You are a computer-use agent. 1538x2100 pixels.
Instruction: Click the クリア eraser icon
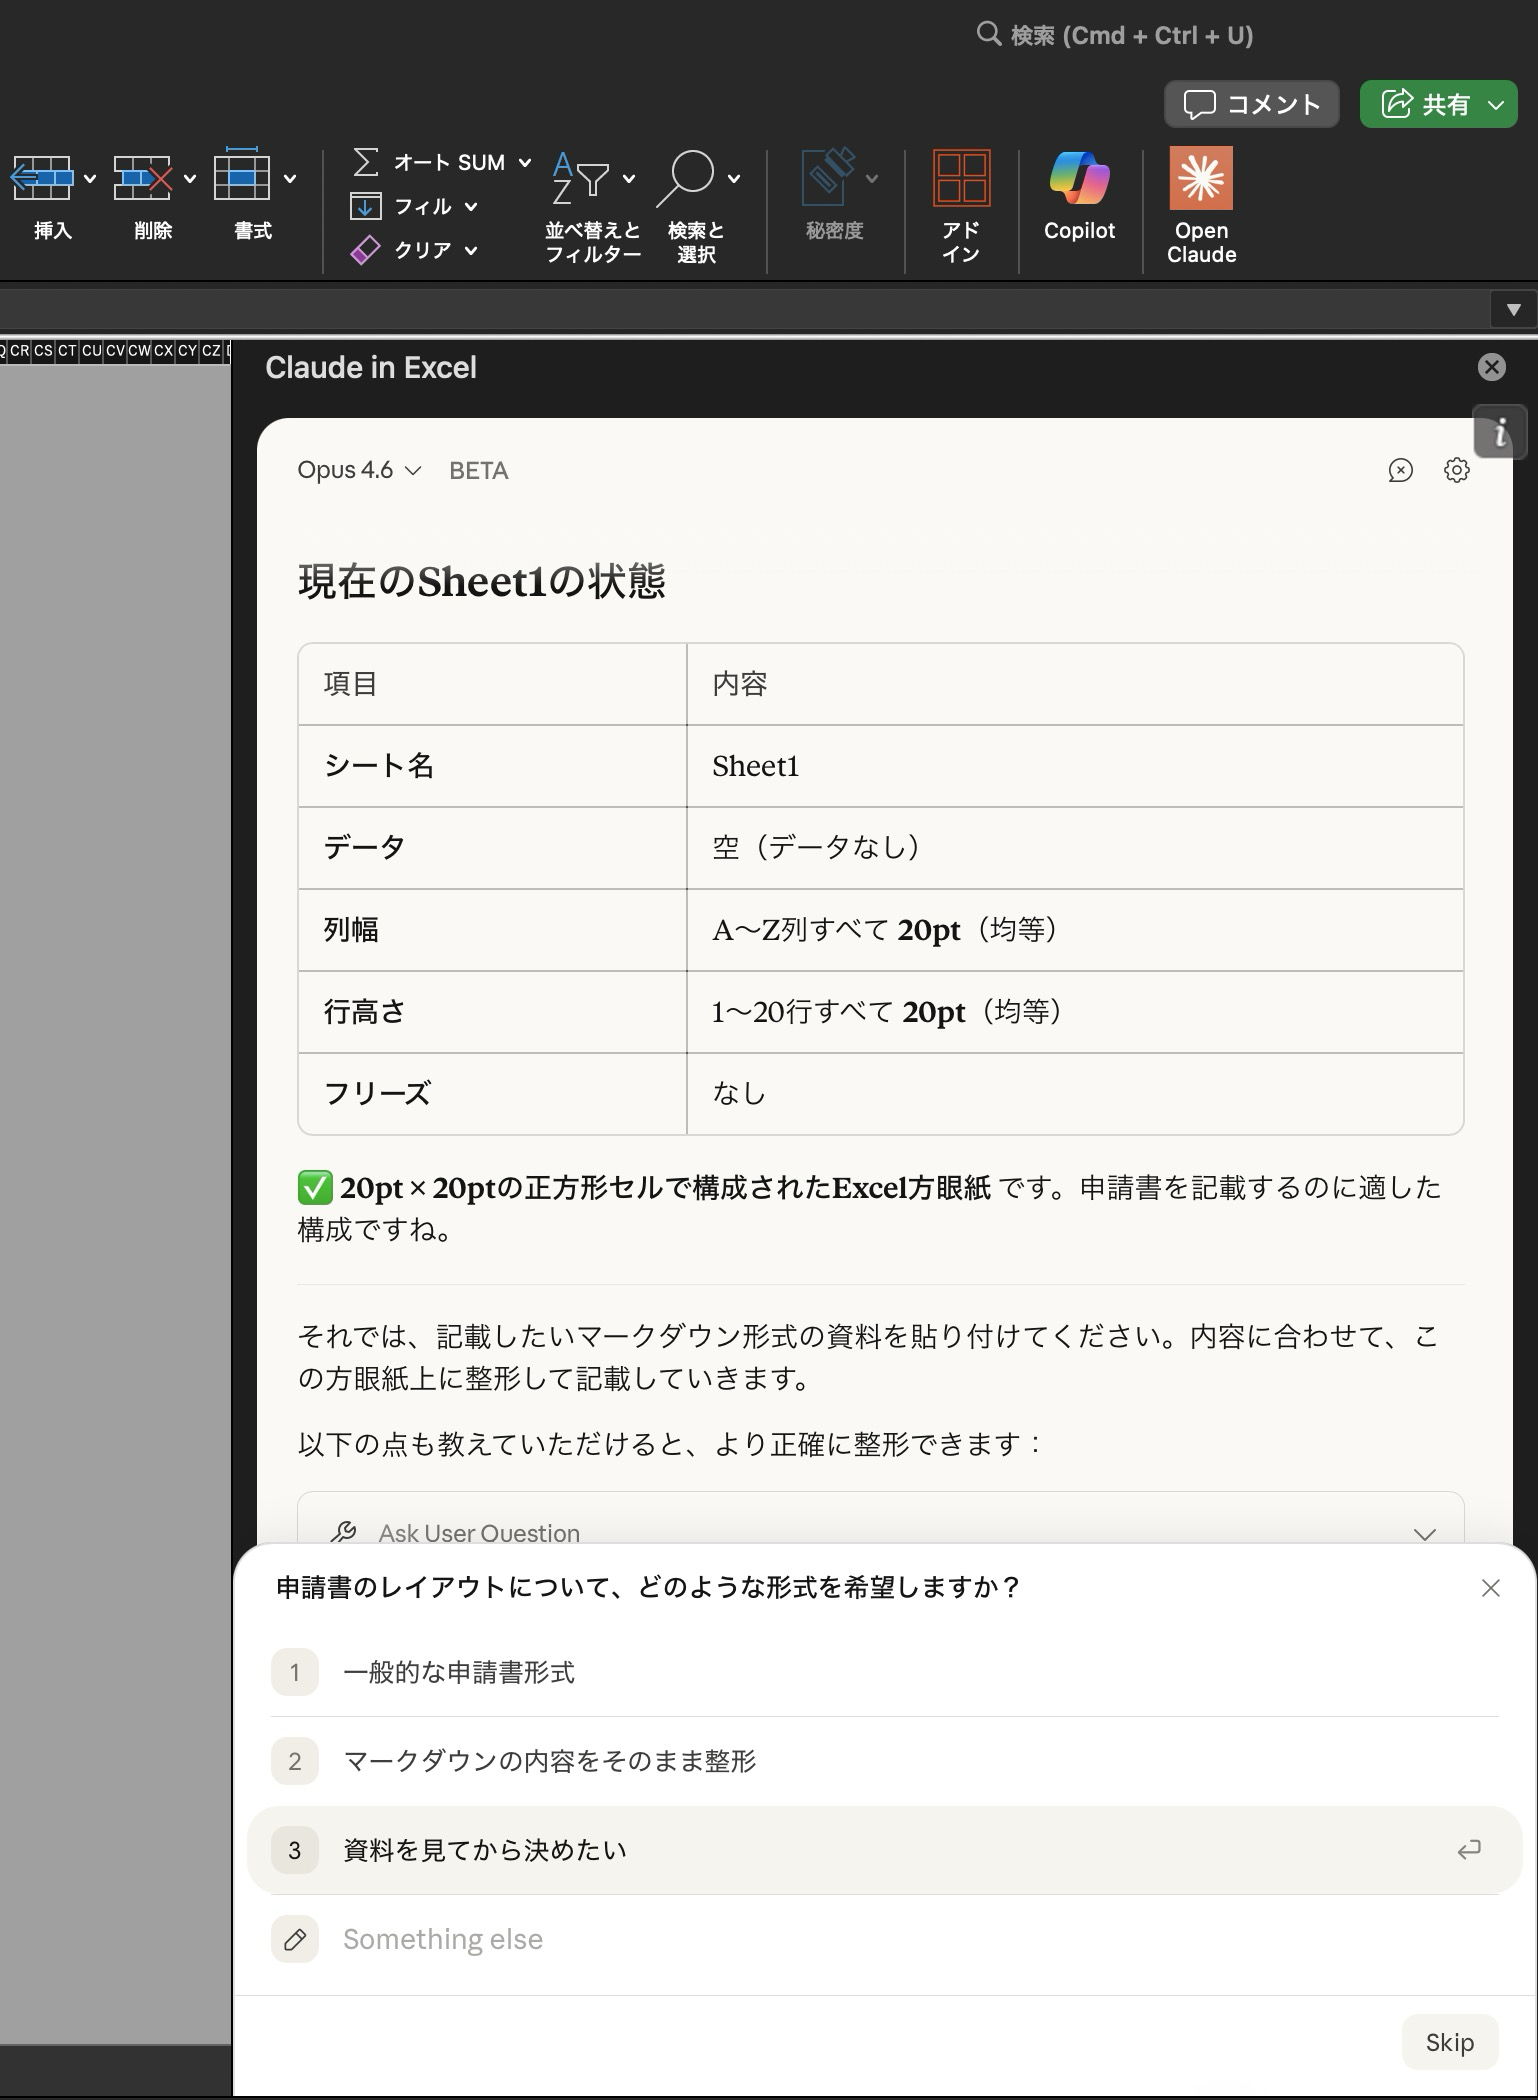[x=365, y=250]
